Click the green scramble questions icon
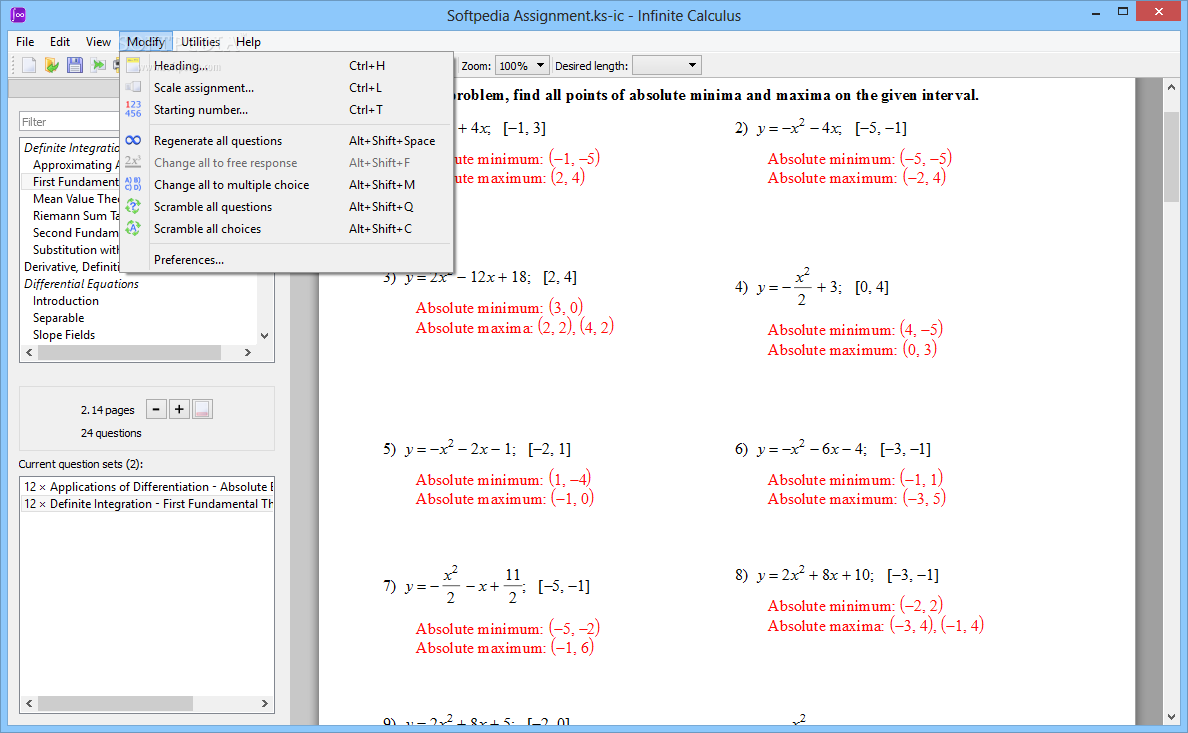This screenshot has height=733, width=1188. click(133, 206)
